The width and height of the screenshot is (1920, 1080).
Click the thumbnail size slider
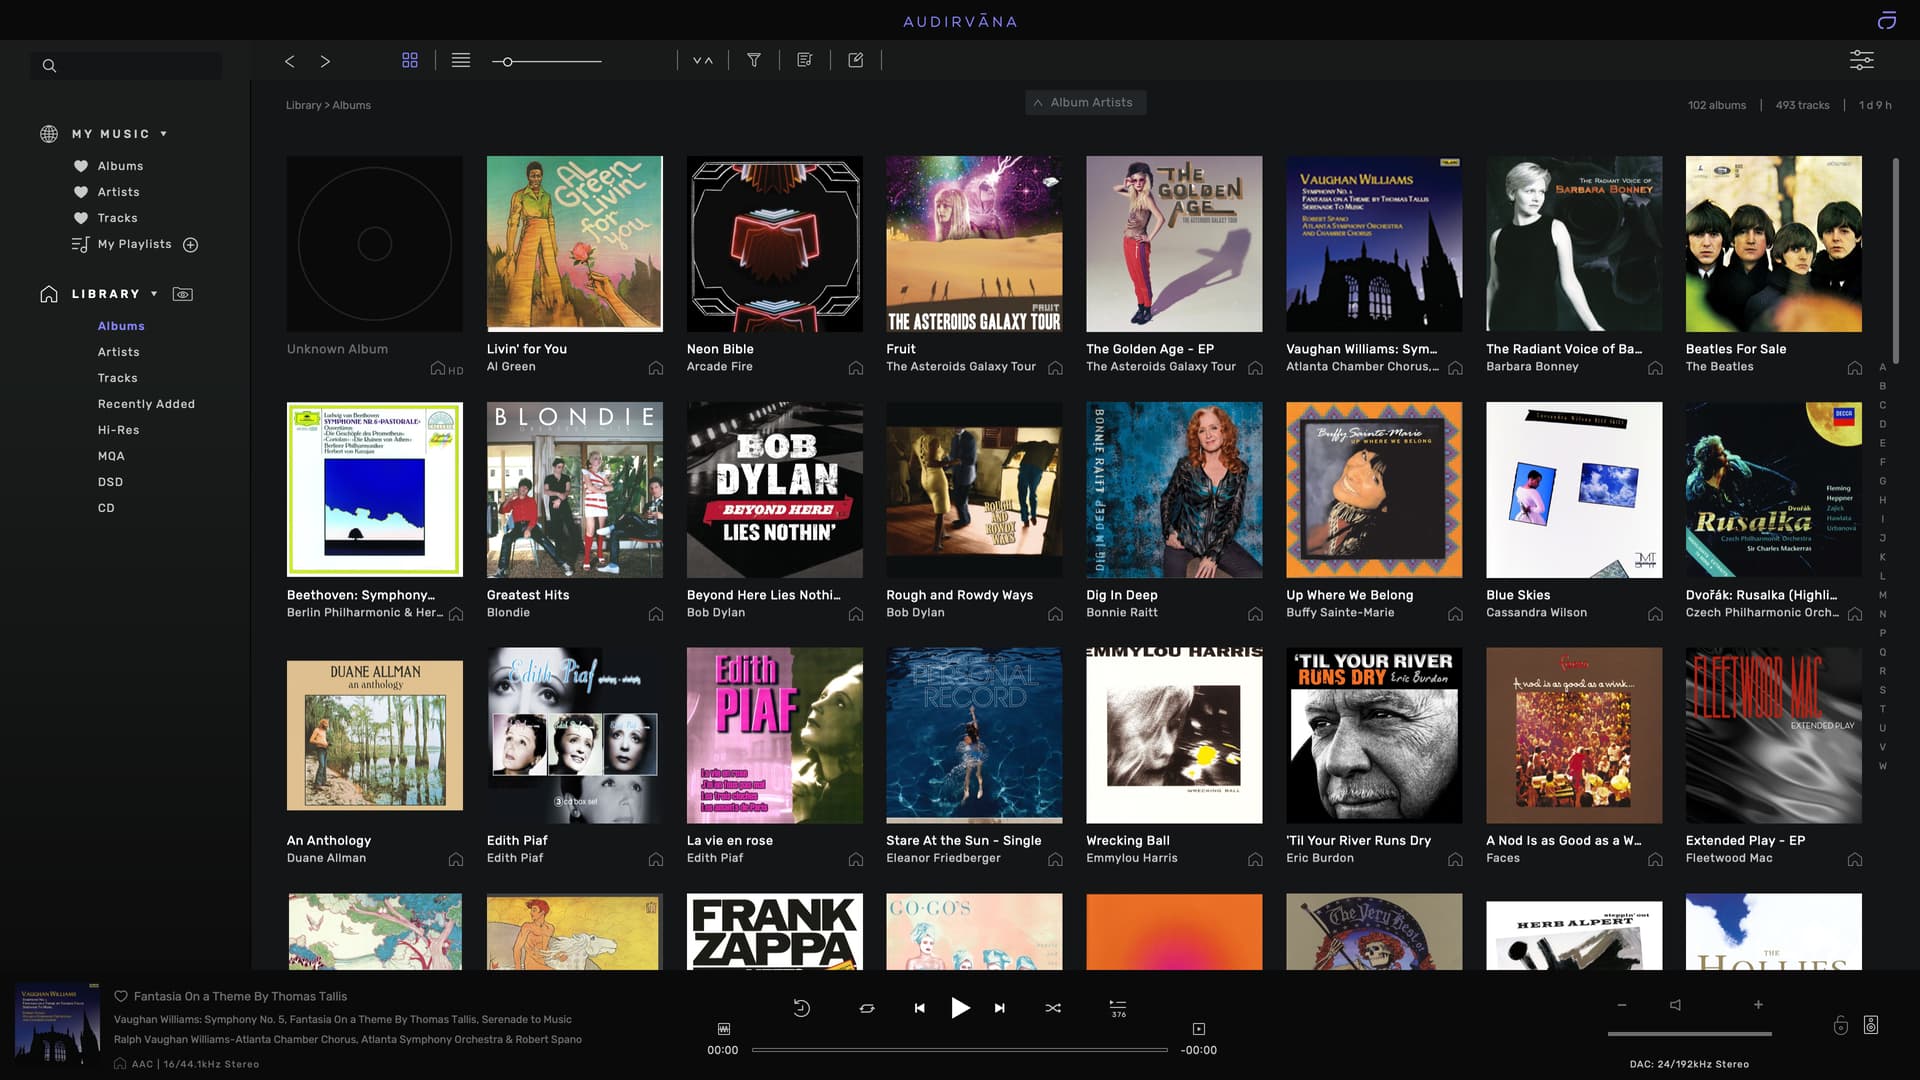(x=508, y=62)
